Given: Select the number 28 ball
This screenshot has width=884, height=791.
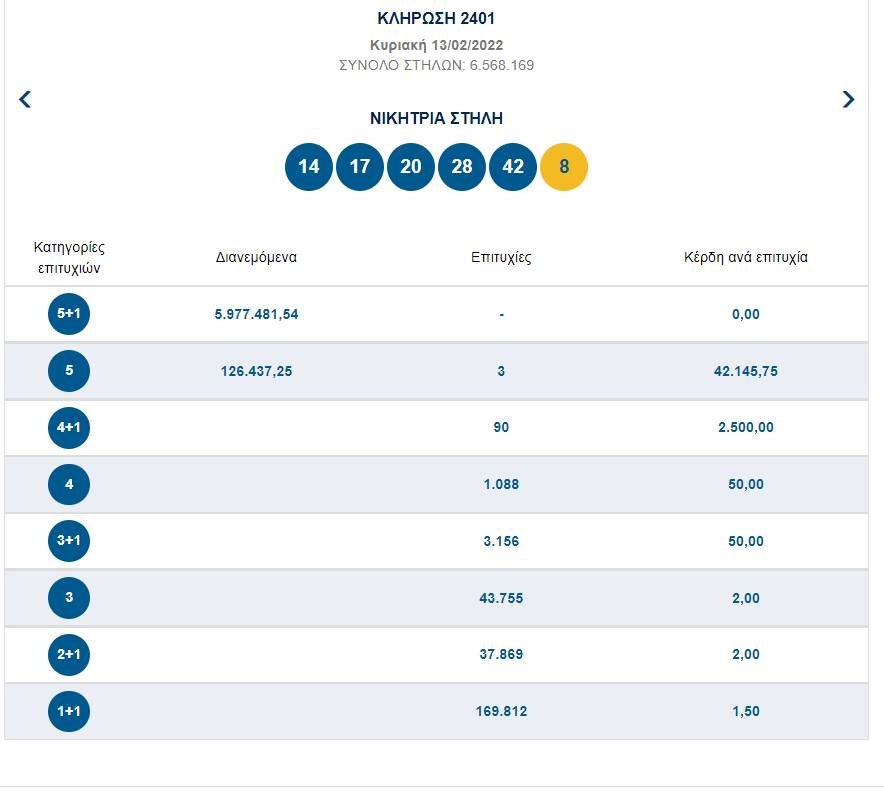Looking at the screenshot, I should pos(462,166).
